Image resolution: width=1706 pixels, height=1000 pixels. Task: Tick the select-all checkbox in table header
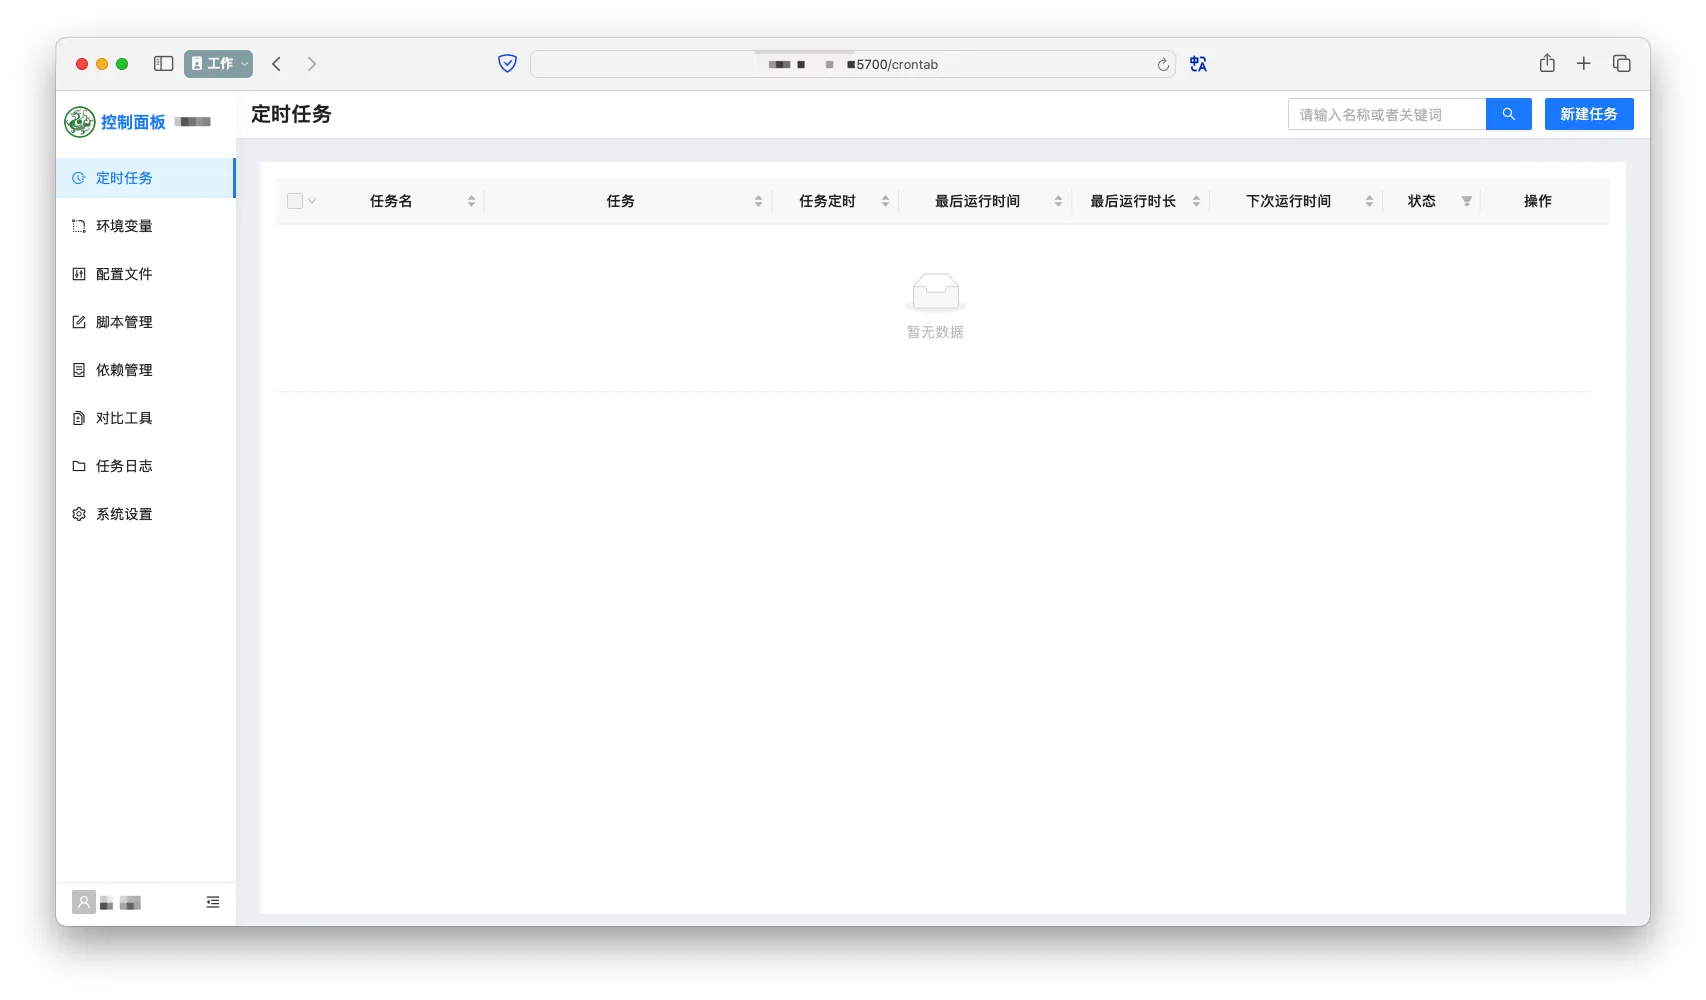point(295,201)
